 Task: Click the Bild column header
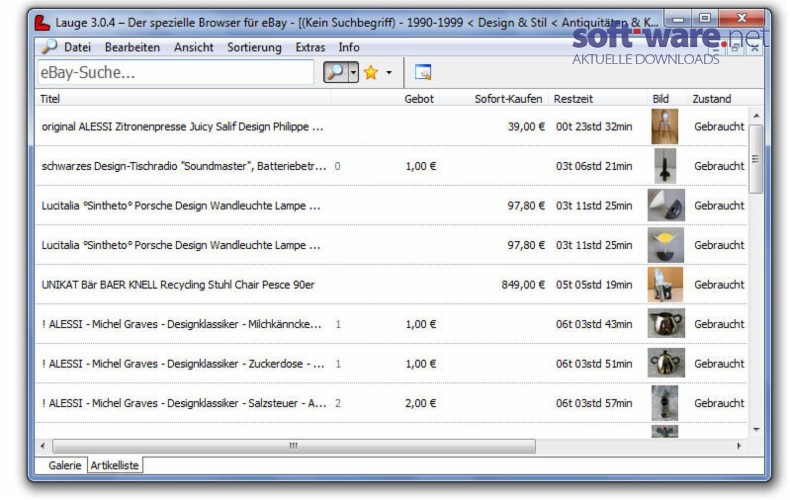click(661, 99)
